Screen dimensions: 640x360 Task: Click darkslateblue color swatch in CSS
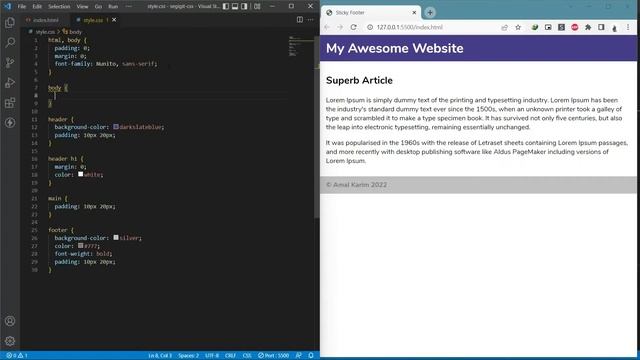pos(116,127)
